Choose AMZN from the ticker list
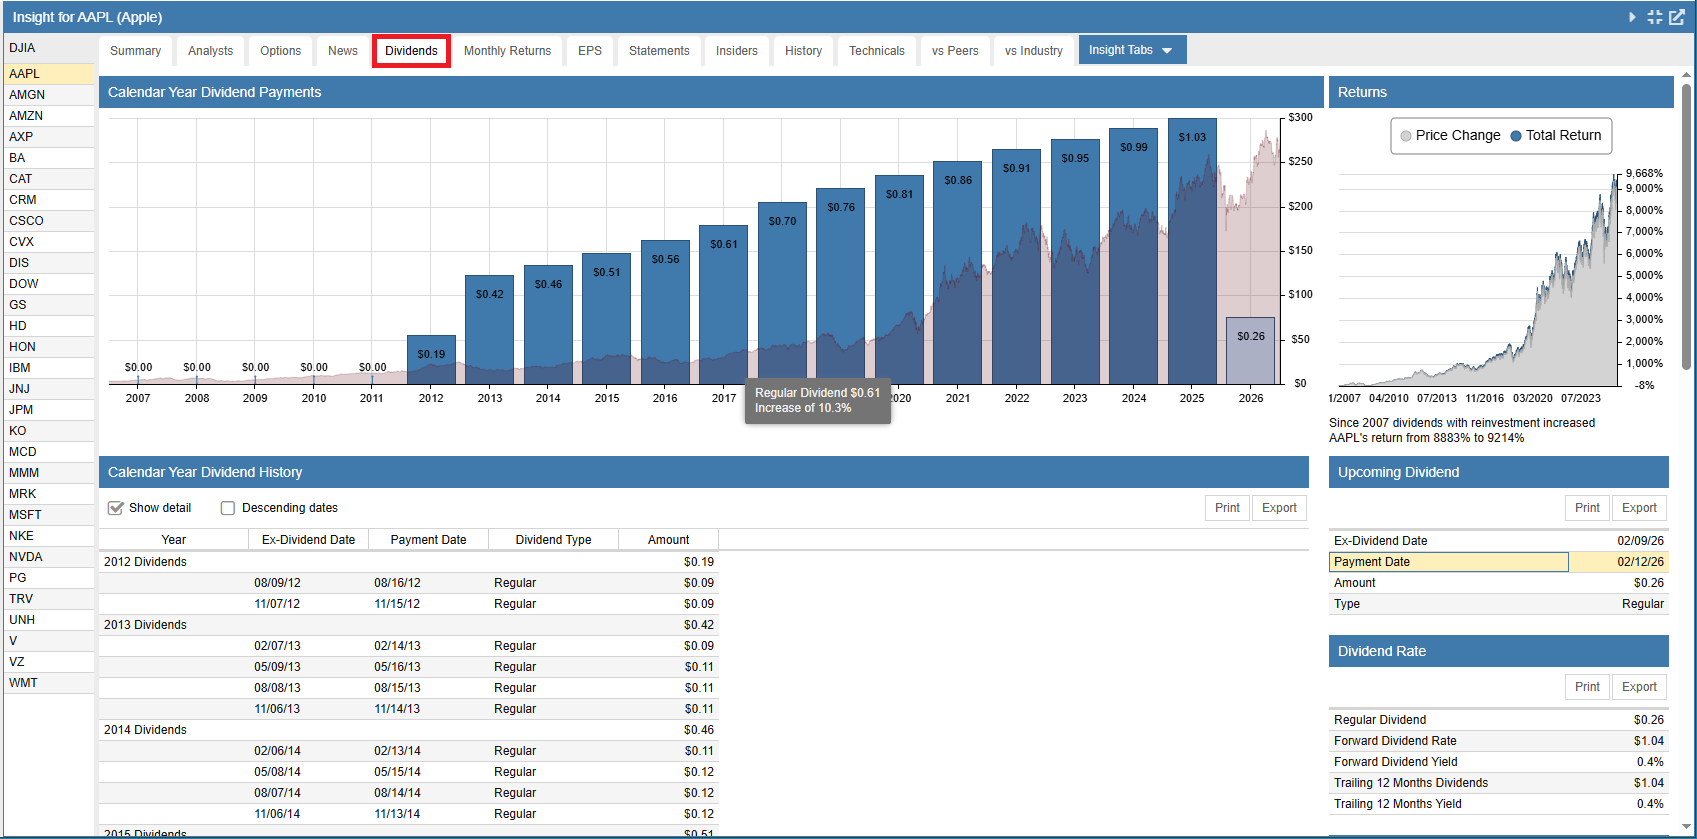This screenshot has height=839, width=1697. coord(49,116)
